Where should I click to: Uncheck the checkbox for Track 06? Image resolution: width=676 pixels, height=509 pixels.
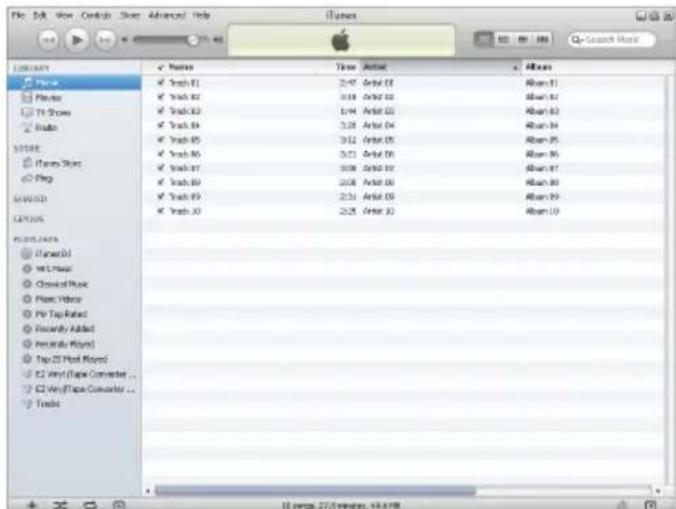[x=161, y=154]
